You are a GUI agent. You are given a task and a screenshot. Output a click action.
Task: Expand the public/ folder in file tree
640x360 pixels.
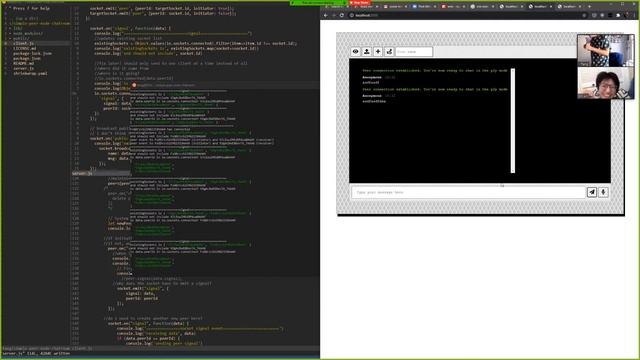(20, 38)
